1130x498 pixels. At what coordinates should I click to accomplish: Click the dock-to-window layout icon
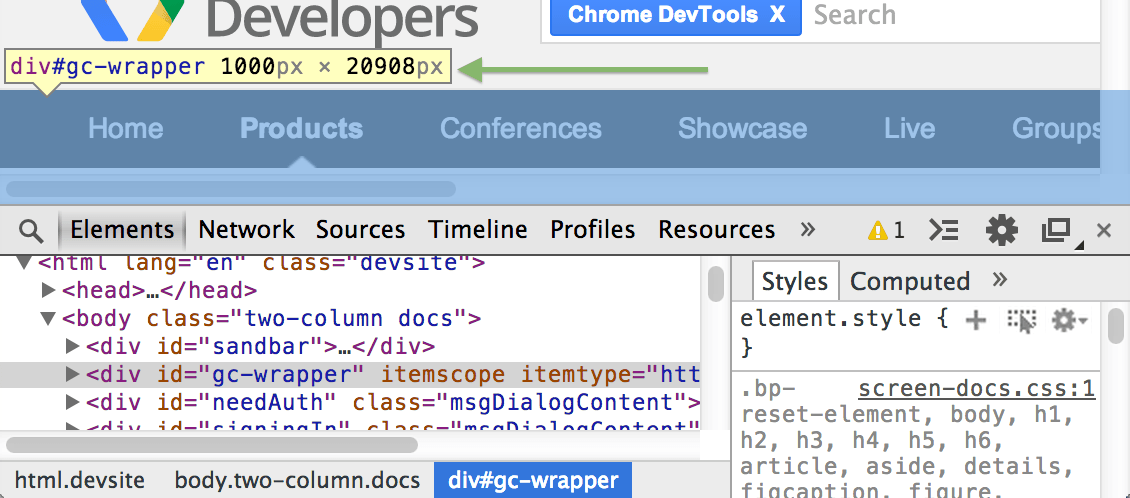(x=1057, y=231)
